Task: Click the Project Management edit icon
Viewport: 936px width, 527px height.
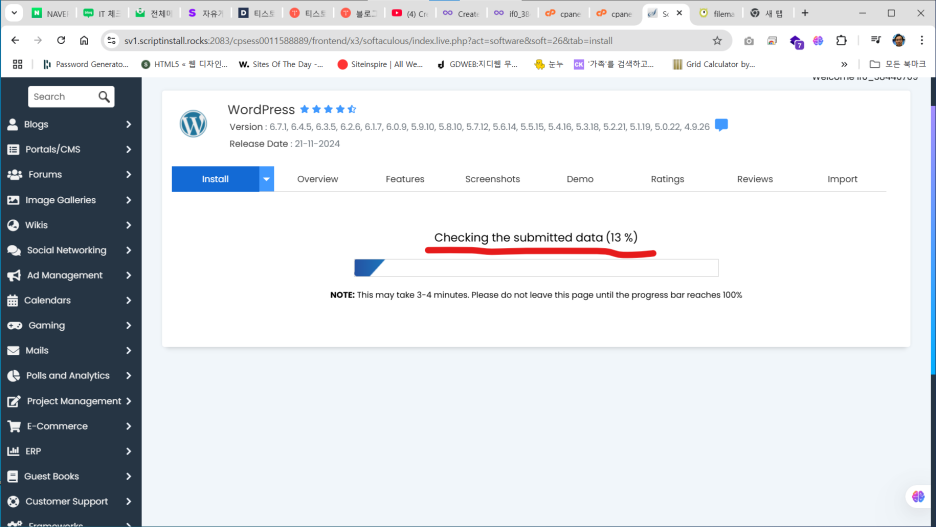Action: click(14, 401)
